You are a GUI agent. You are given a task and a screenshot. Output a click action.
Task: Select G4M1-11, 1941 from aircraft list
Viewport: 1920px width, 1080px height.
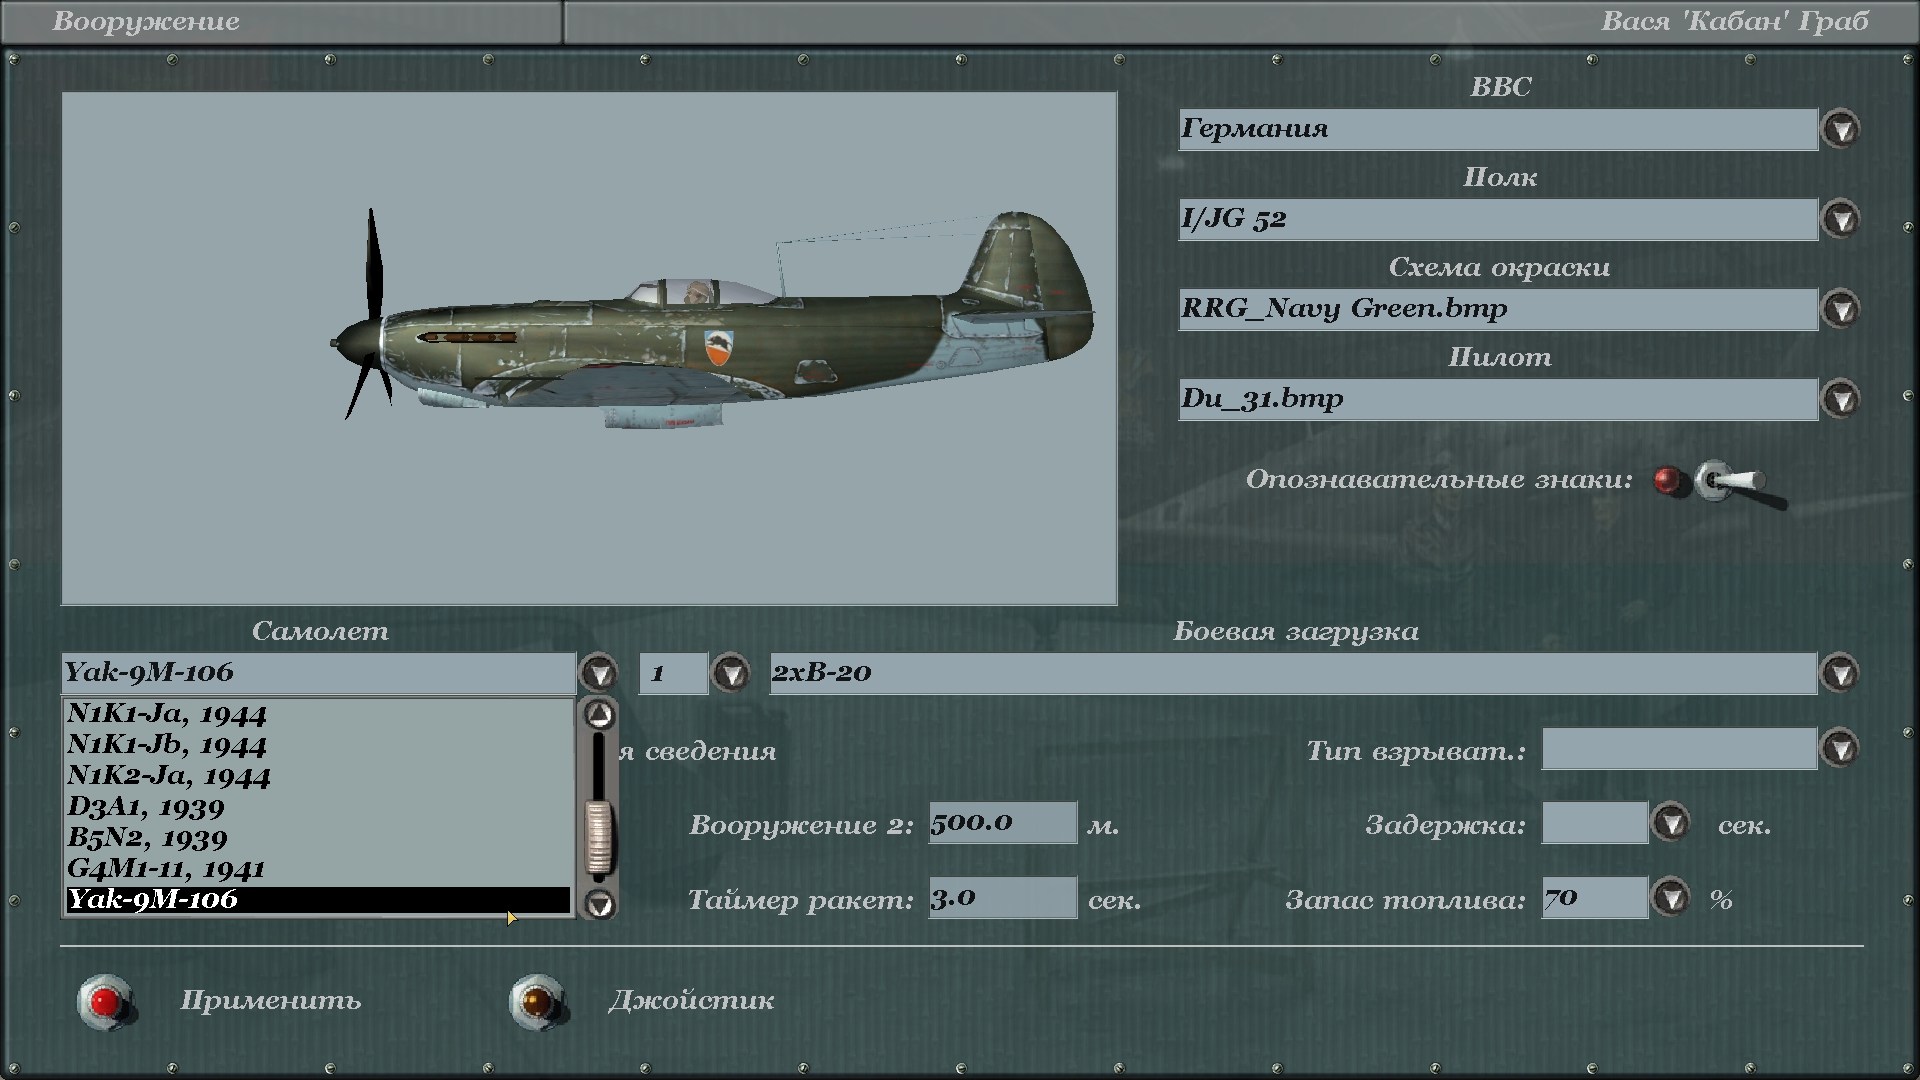[x=166, y=868]
